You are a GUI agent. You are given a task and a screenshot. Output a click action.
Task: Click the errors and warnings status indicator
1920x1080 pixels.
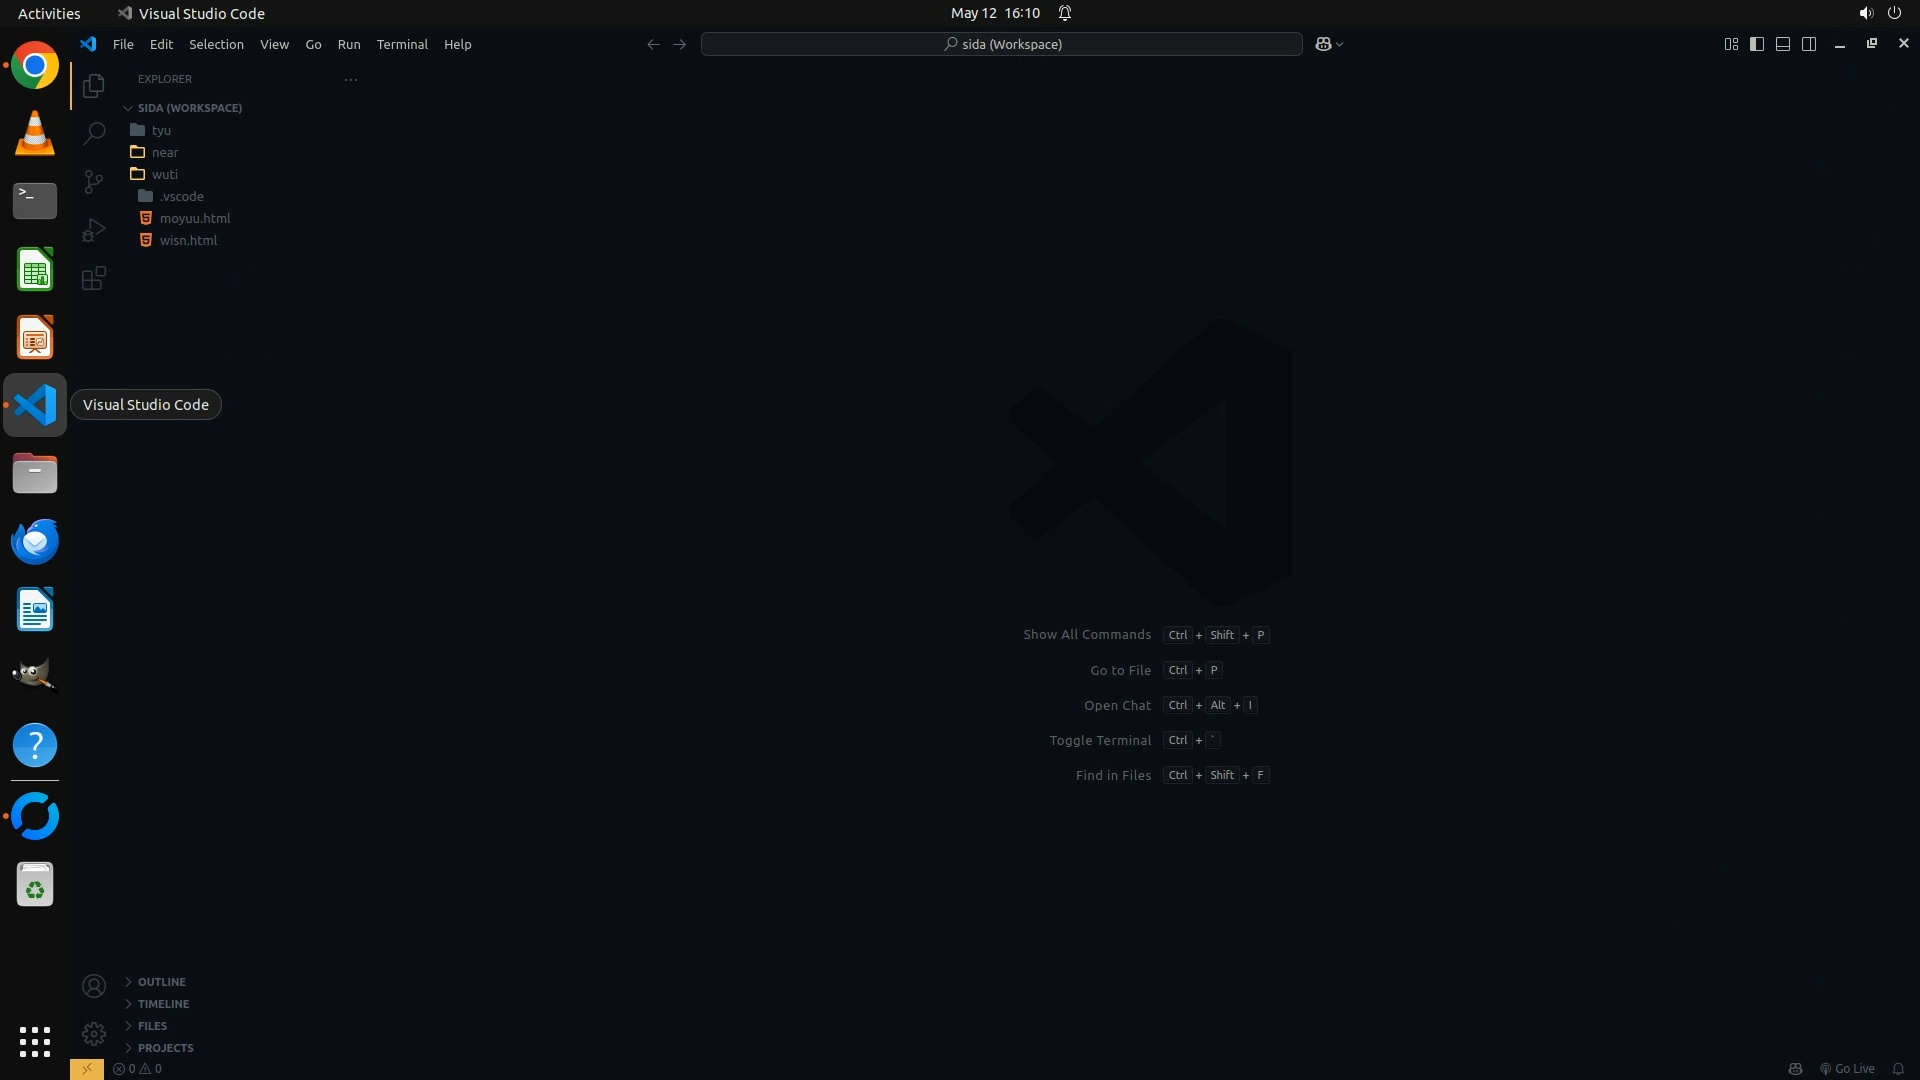coord(138,1069)
